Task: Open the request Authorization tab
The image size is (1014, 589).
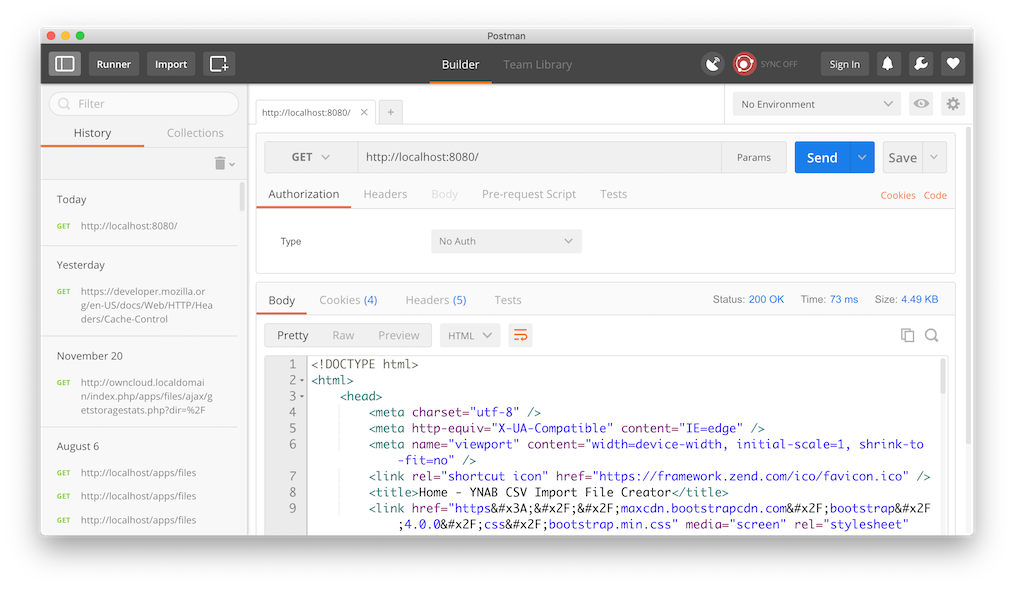Action: tap(304, 194)
